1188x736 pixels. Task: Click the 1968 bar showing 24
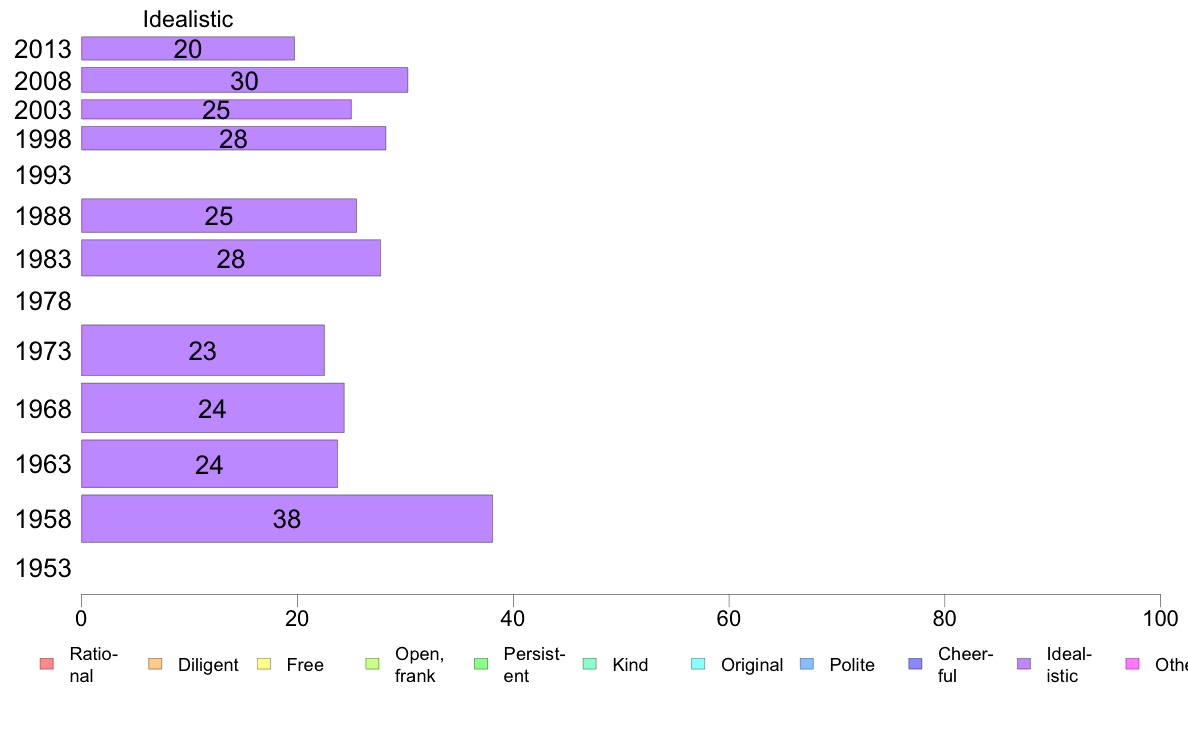pos(212,408)
